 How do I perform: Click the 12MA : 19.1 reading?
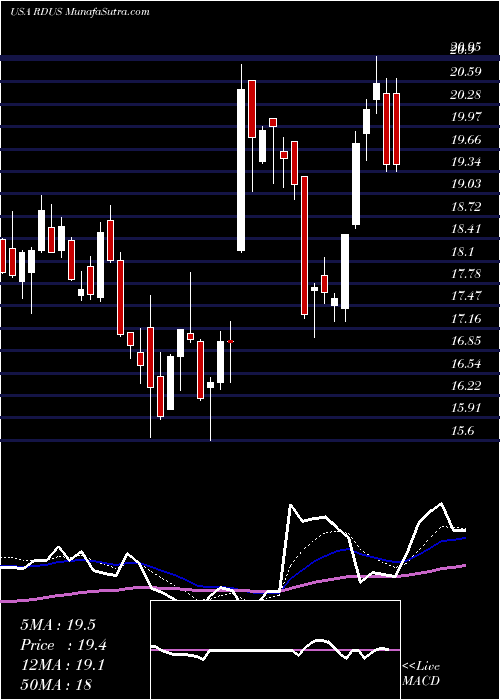tap(62, 665)
